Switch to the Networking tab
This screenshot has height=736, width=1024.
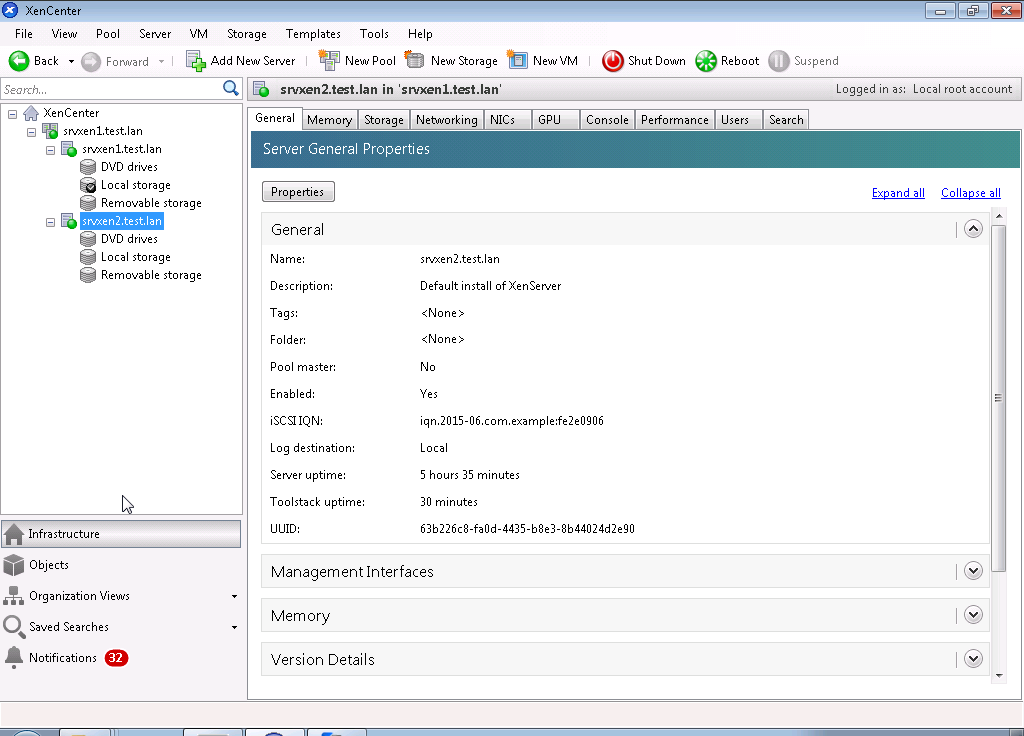447,120
